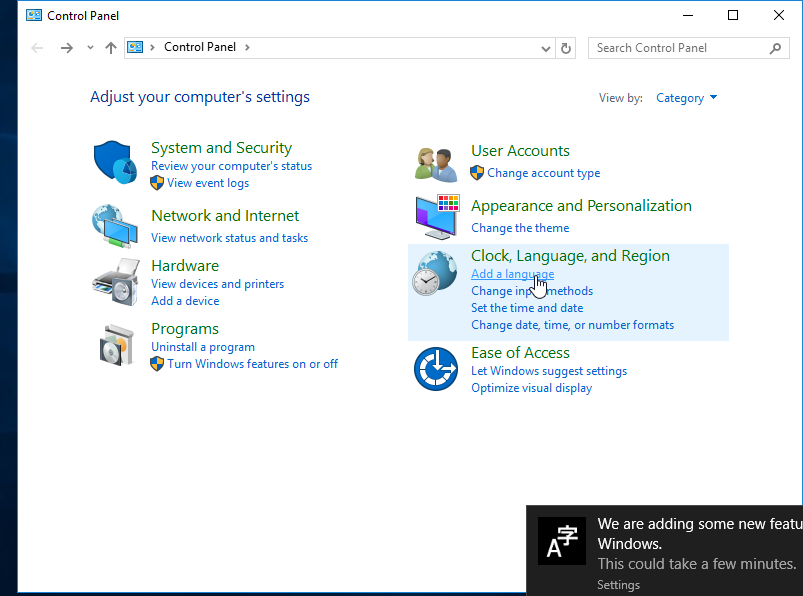Open Change date, time, or number formats

(x=572, y=325)
